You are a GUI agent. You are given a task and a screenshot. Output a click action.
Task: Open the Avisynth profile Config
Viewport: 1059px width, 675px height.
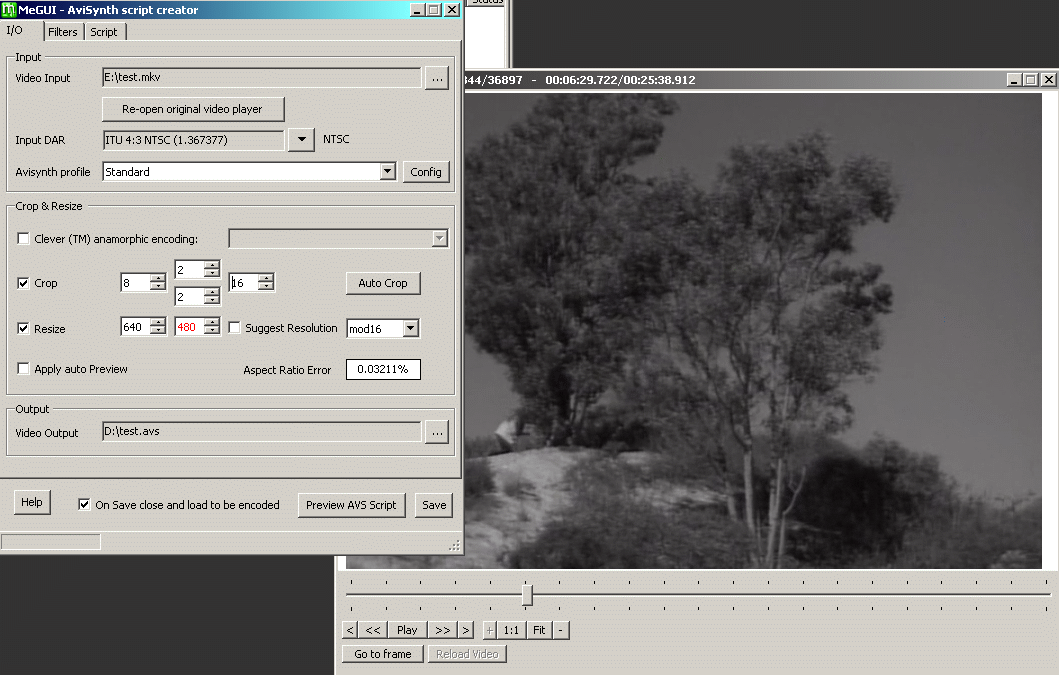point(425,172)
